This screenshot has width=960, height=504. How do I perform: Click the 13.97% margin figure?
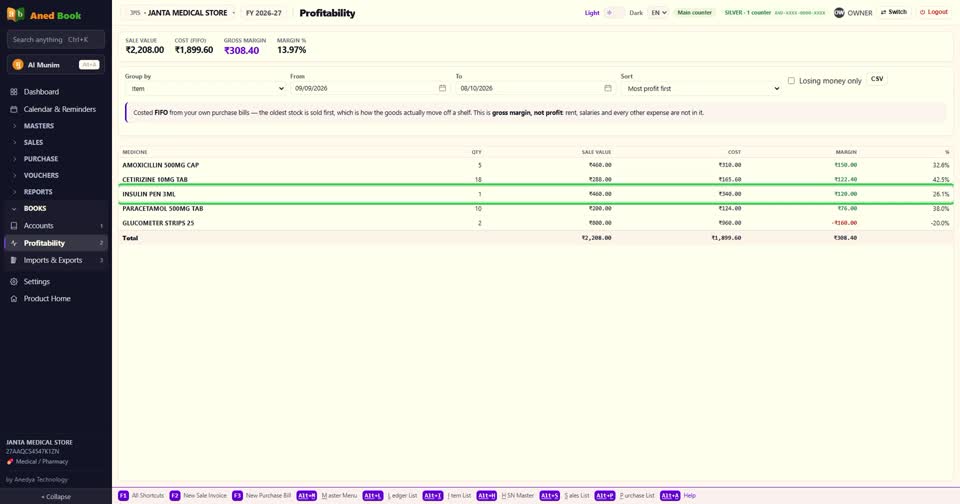(291, 50)
